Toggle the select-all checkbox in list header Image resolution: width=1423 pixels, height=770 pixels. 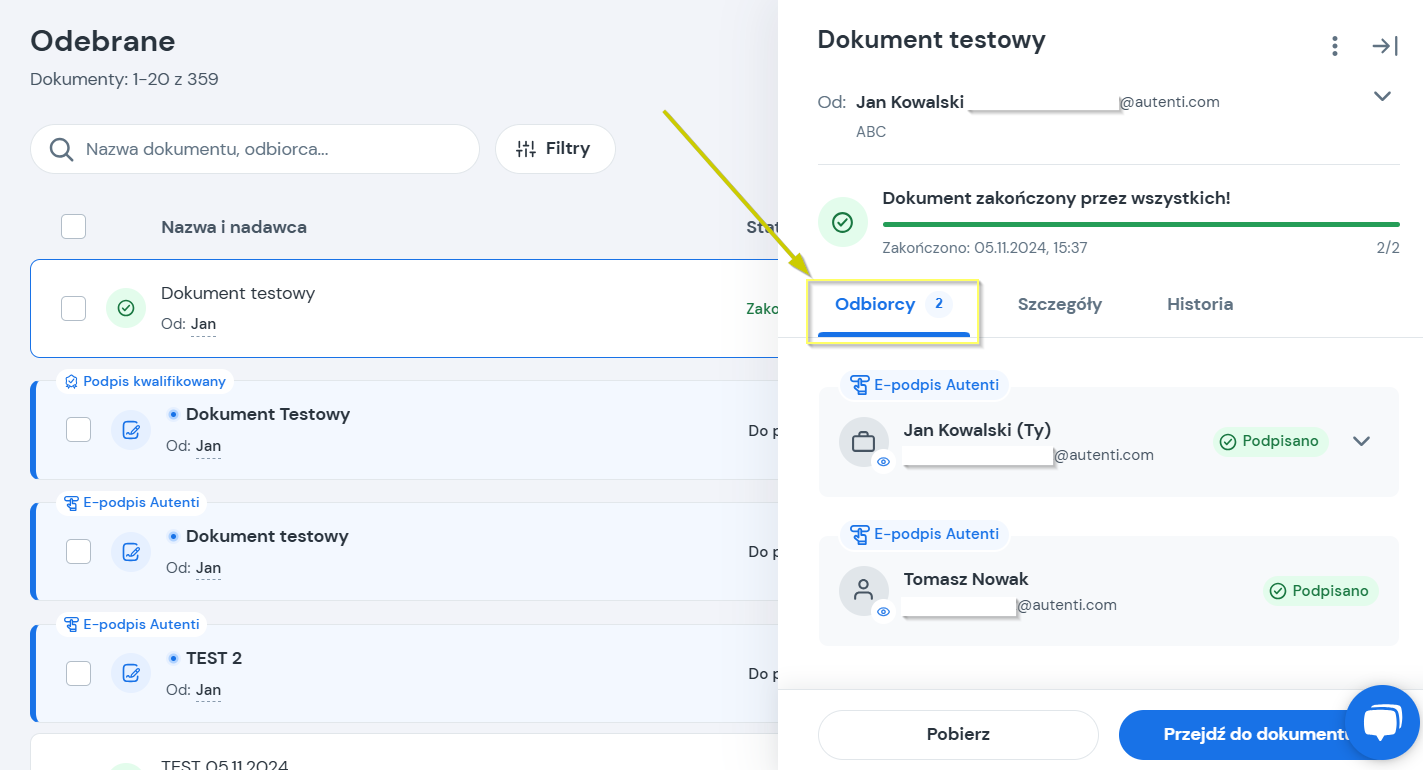pyautogui.click(x=73, y=227)
